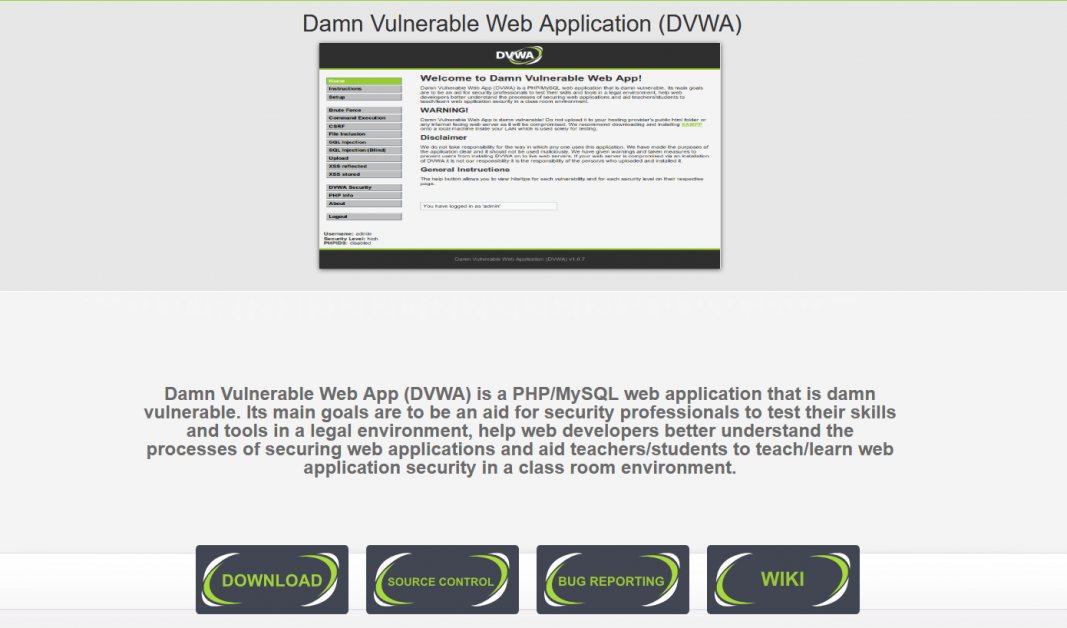Viewport: 1067px width, 628px height.
Task: Click the logged in as admin message box
Action: click(489, 206)
